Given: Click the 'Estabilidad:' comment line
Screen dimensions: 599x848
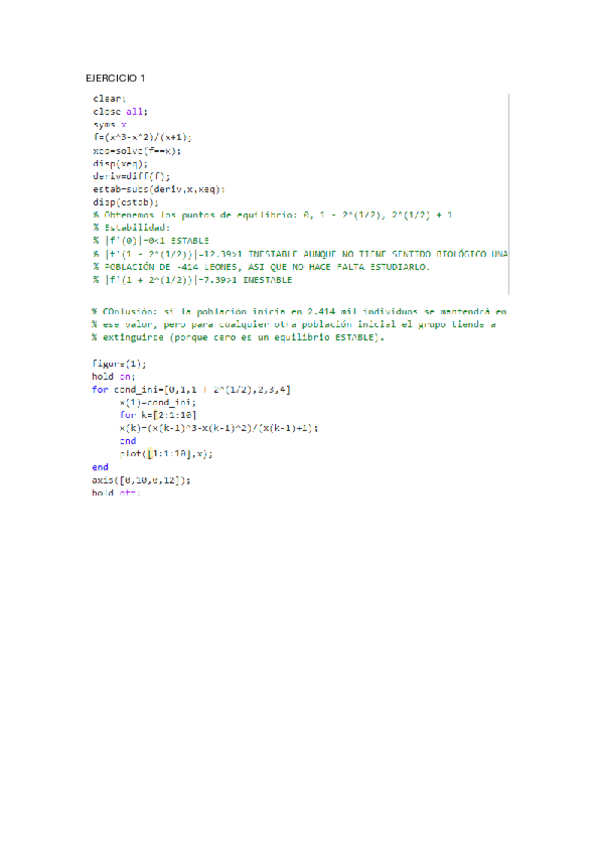Looking at the screenshot, I should tap(131, 228).
